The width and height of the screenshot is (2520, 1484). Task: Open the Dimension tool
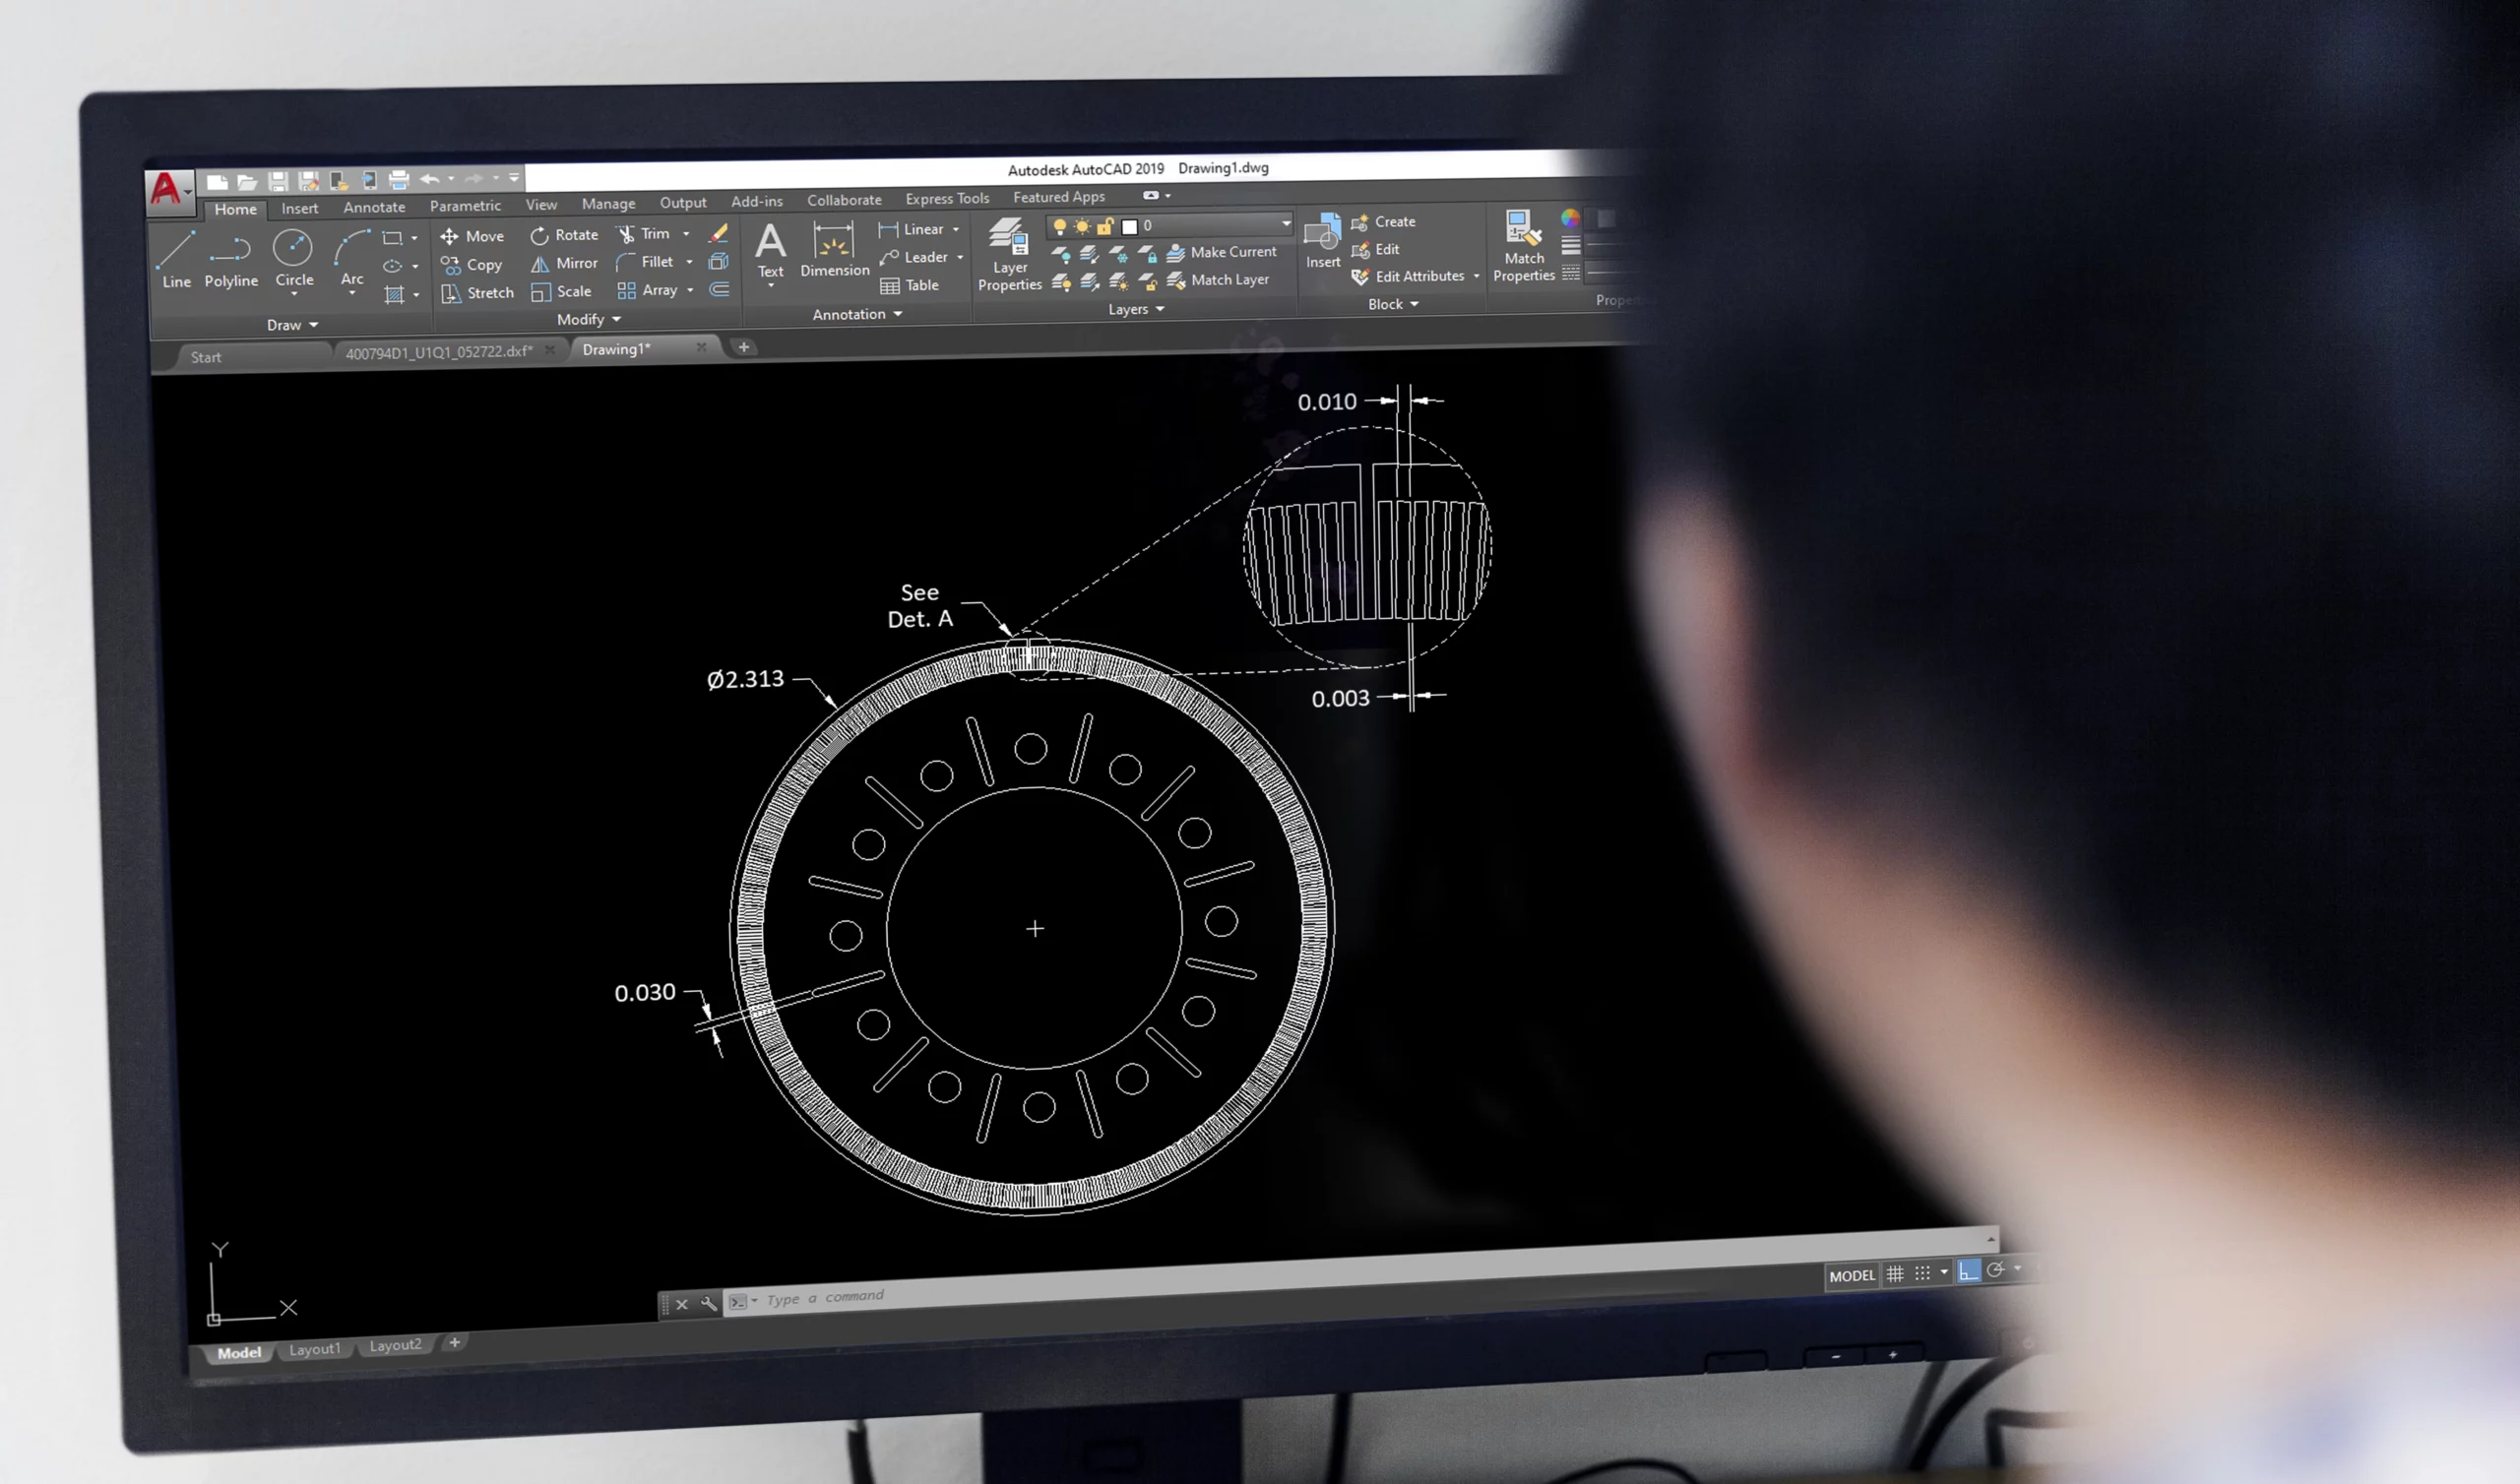(x=835, y=250)
